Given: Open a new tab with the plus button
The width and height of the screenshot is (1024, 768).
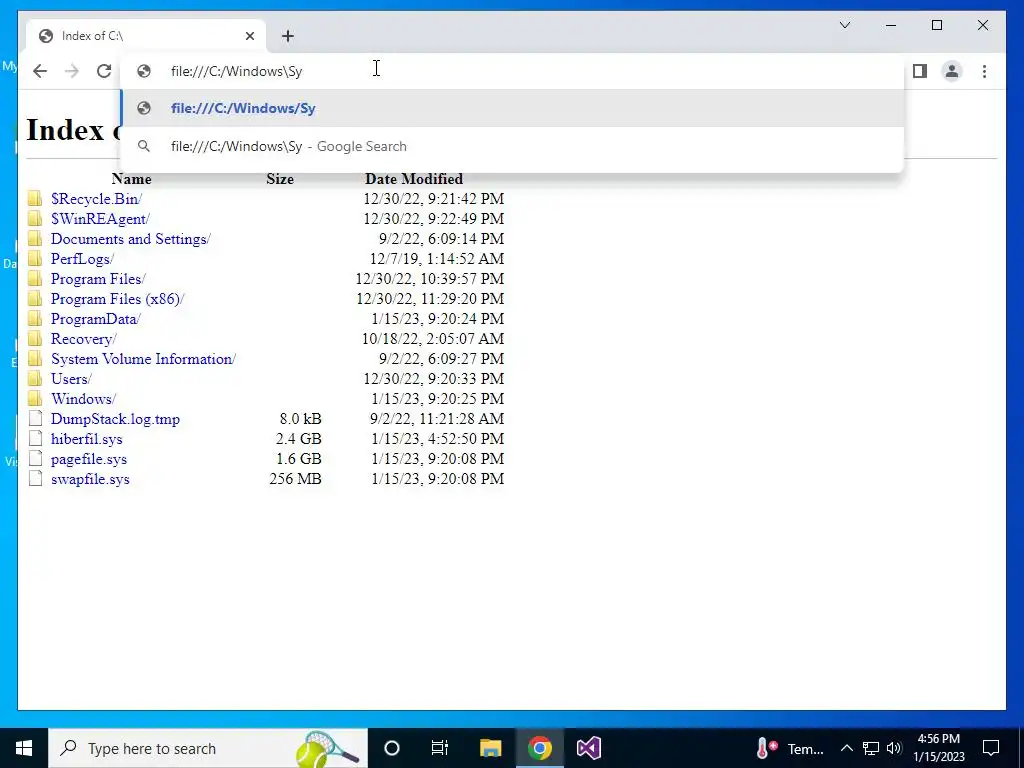Looking at the screenshot, I should tap(288, 36).
